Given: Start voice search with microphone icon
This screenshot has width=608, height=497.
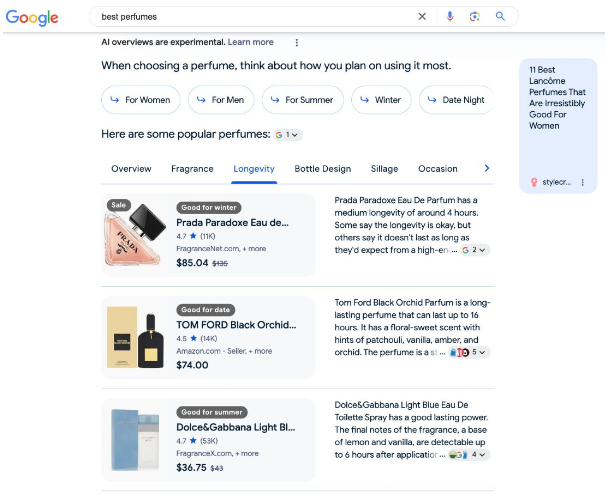Looking at the screenshot, I should click(450, 17).
